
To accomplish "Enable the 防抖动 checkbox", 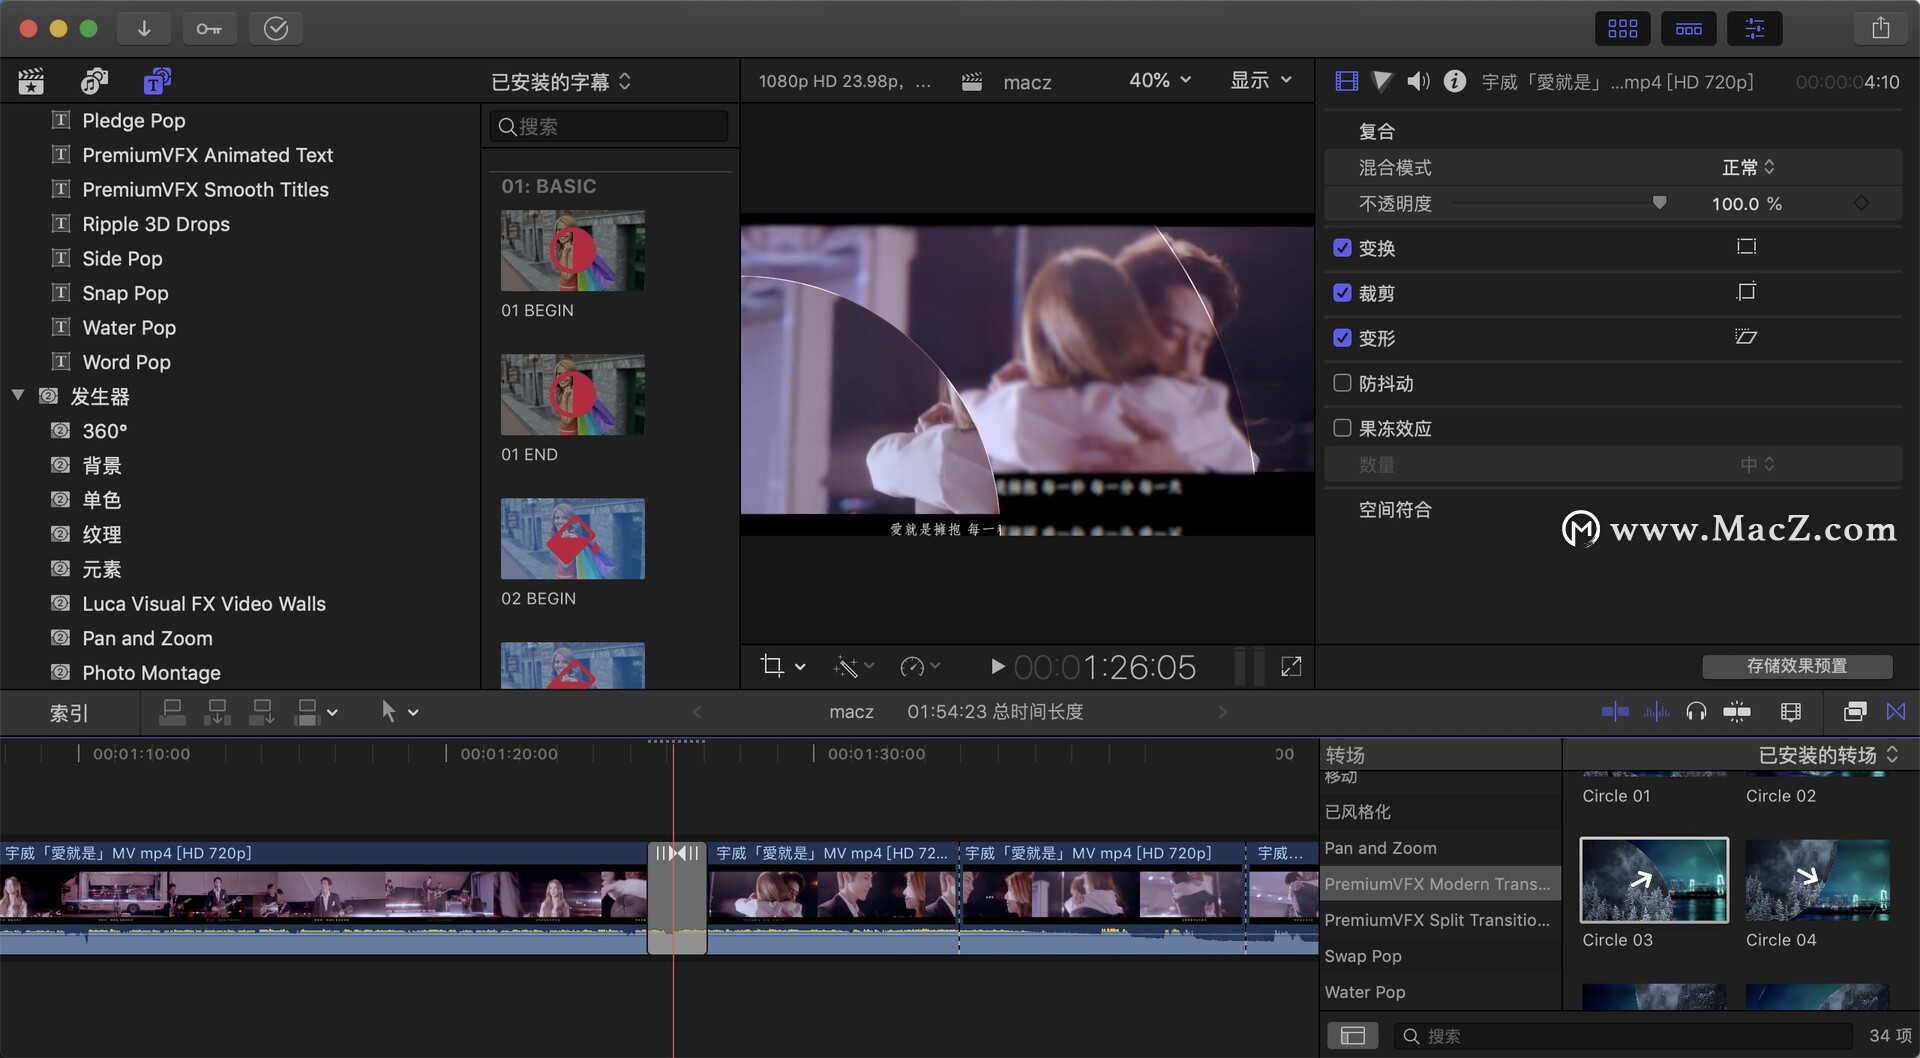I will click(x=1342, y=383).
